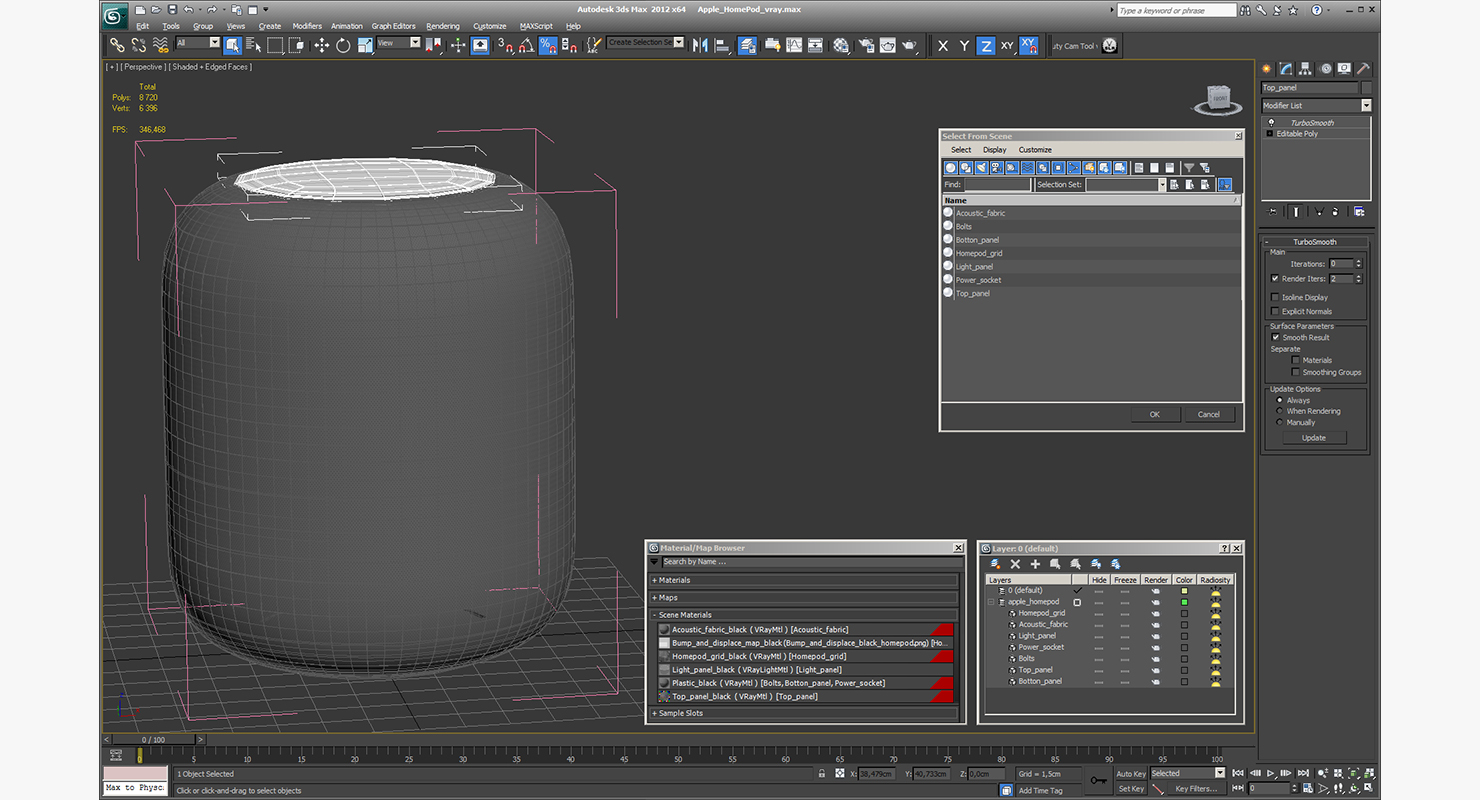1480x800 pixels.
Task: Restrict to Z axis constraint
Action: 985,45
